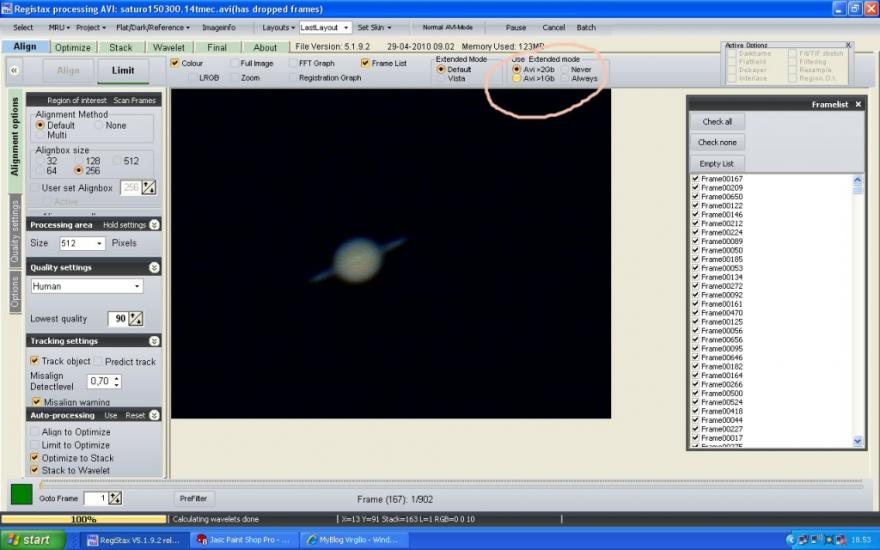This screenshot has height=550, width=880.
Task: Adjust the Misalign Detectlevel spinner
Action: coord(117,382)
